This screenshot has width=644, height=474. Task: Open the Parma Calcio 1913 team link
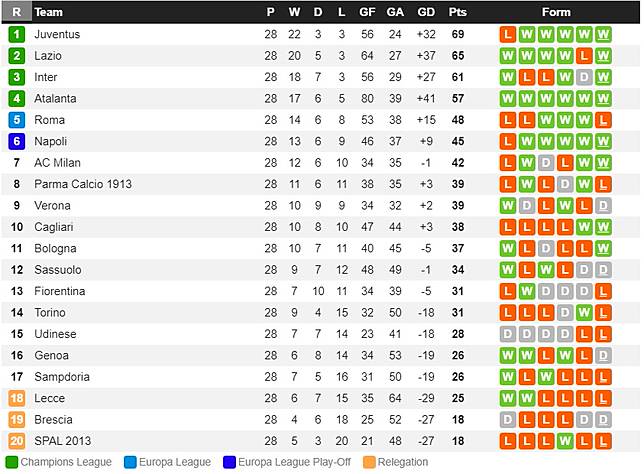pos(83,184)
